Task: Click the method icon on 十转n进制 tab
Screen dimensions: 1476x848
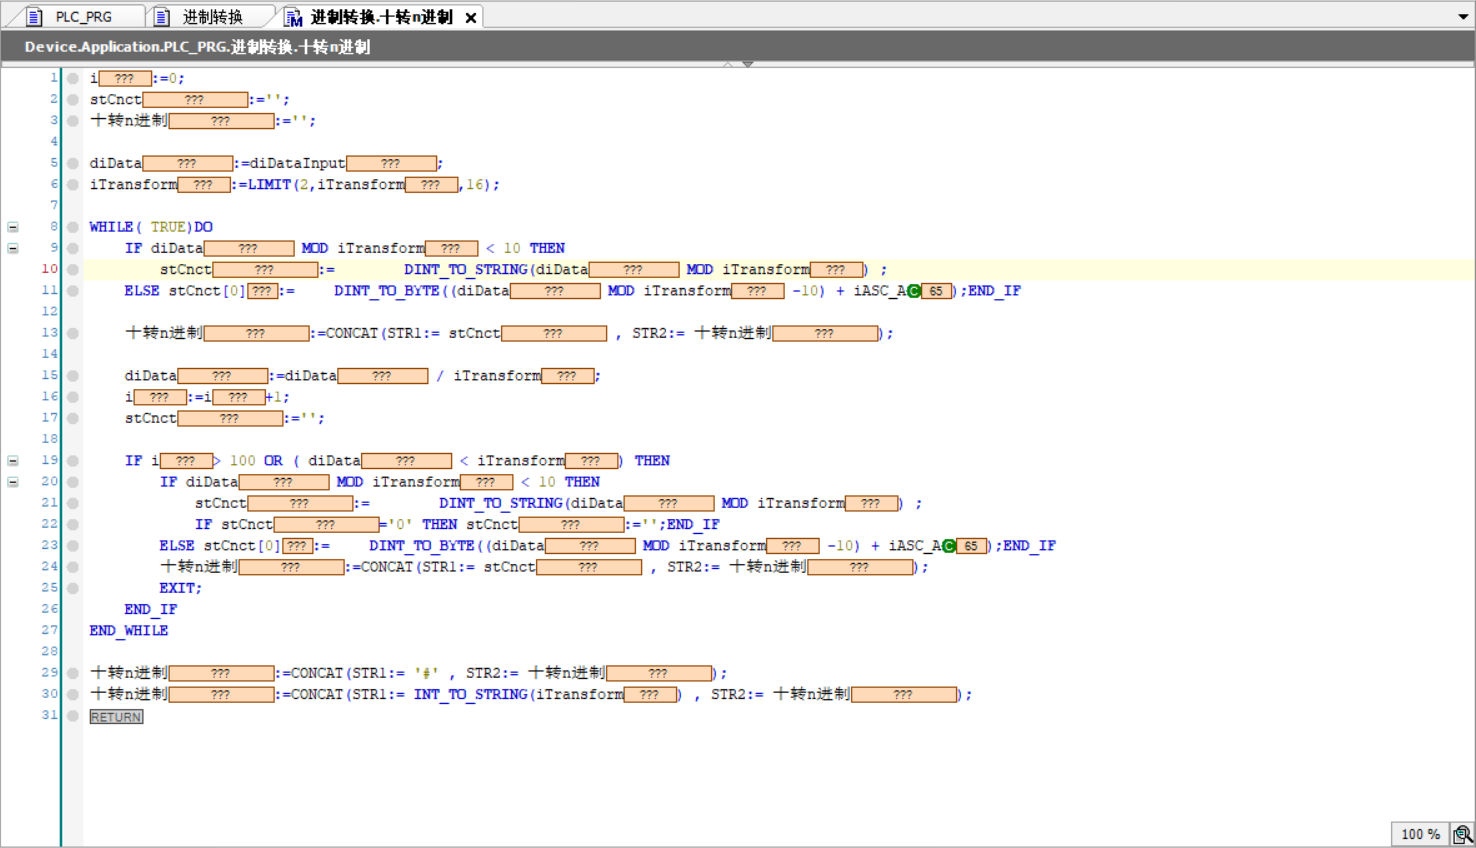Action: pyautogui.click(x=294, y=17)
